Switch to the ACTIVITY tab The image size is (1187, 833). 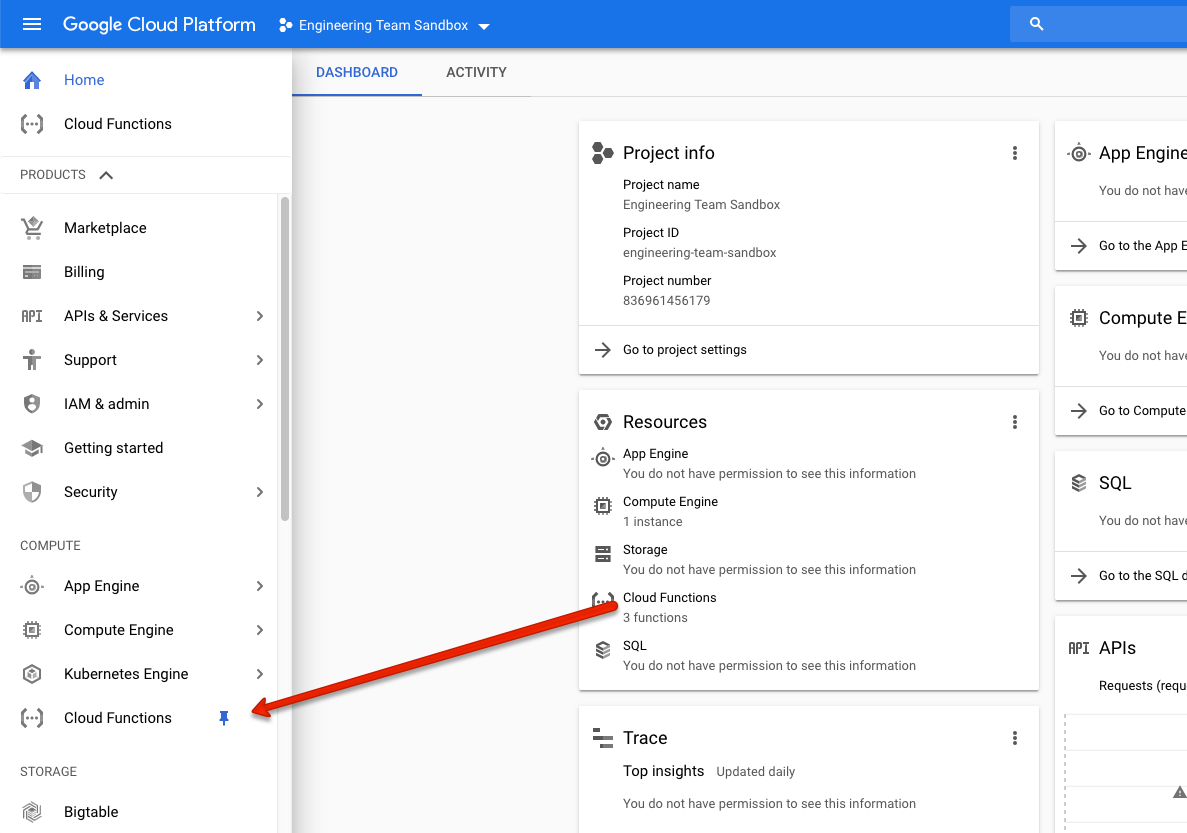point(476,73)
